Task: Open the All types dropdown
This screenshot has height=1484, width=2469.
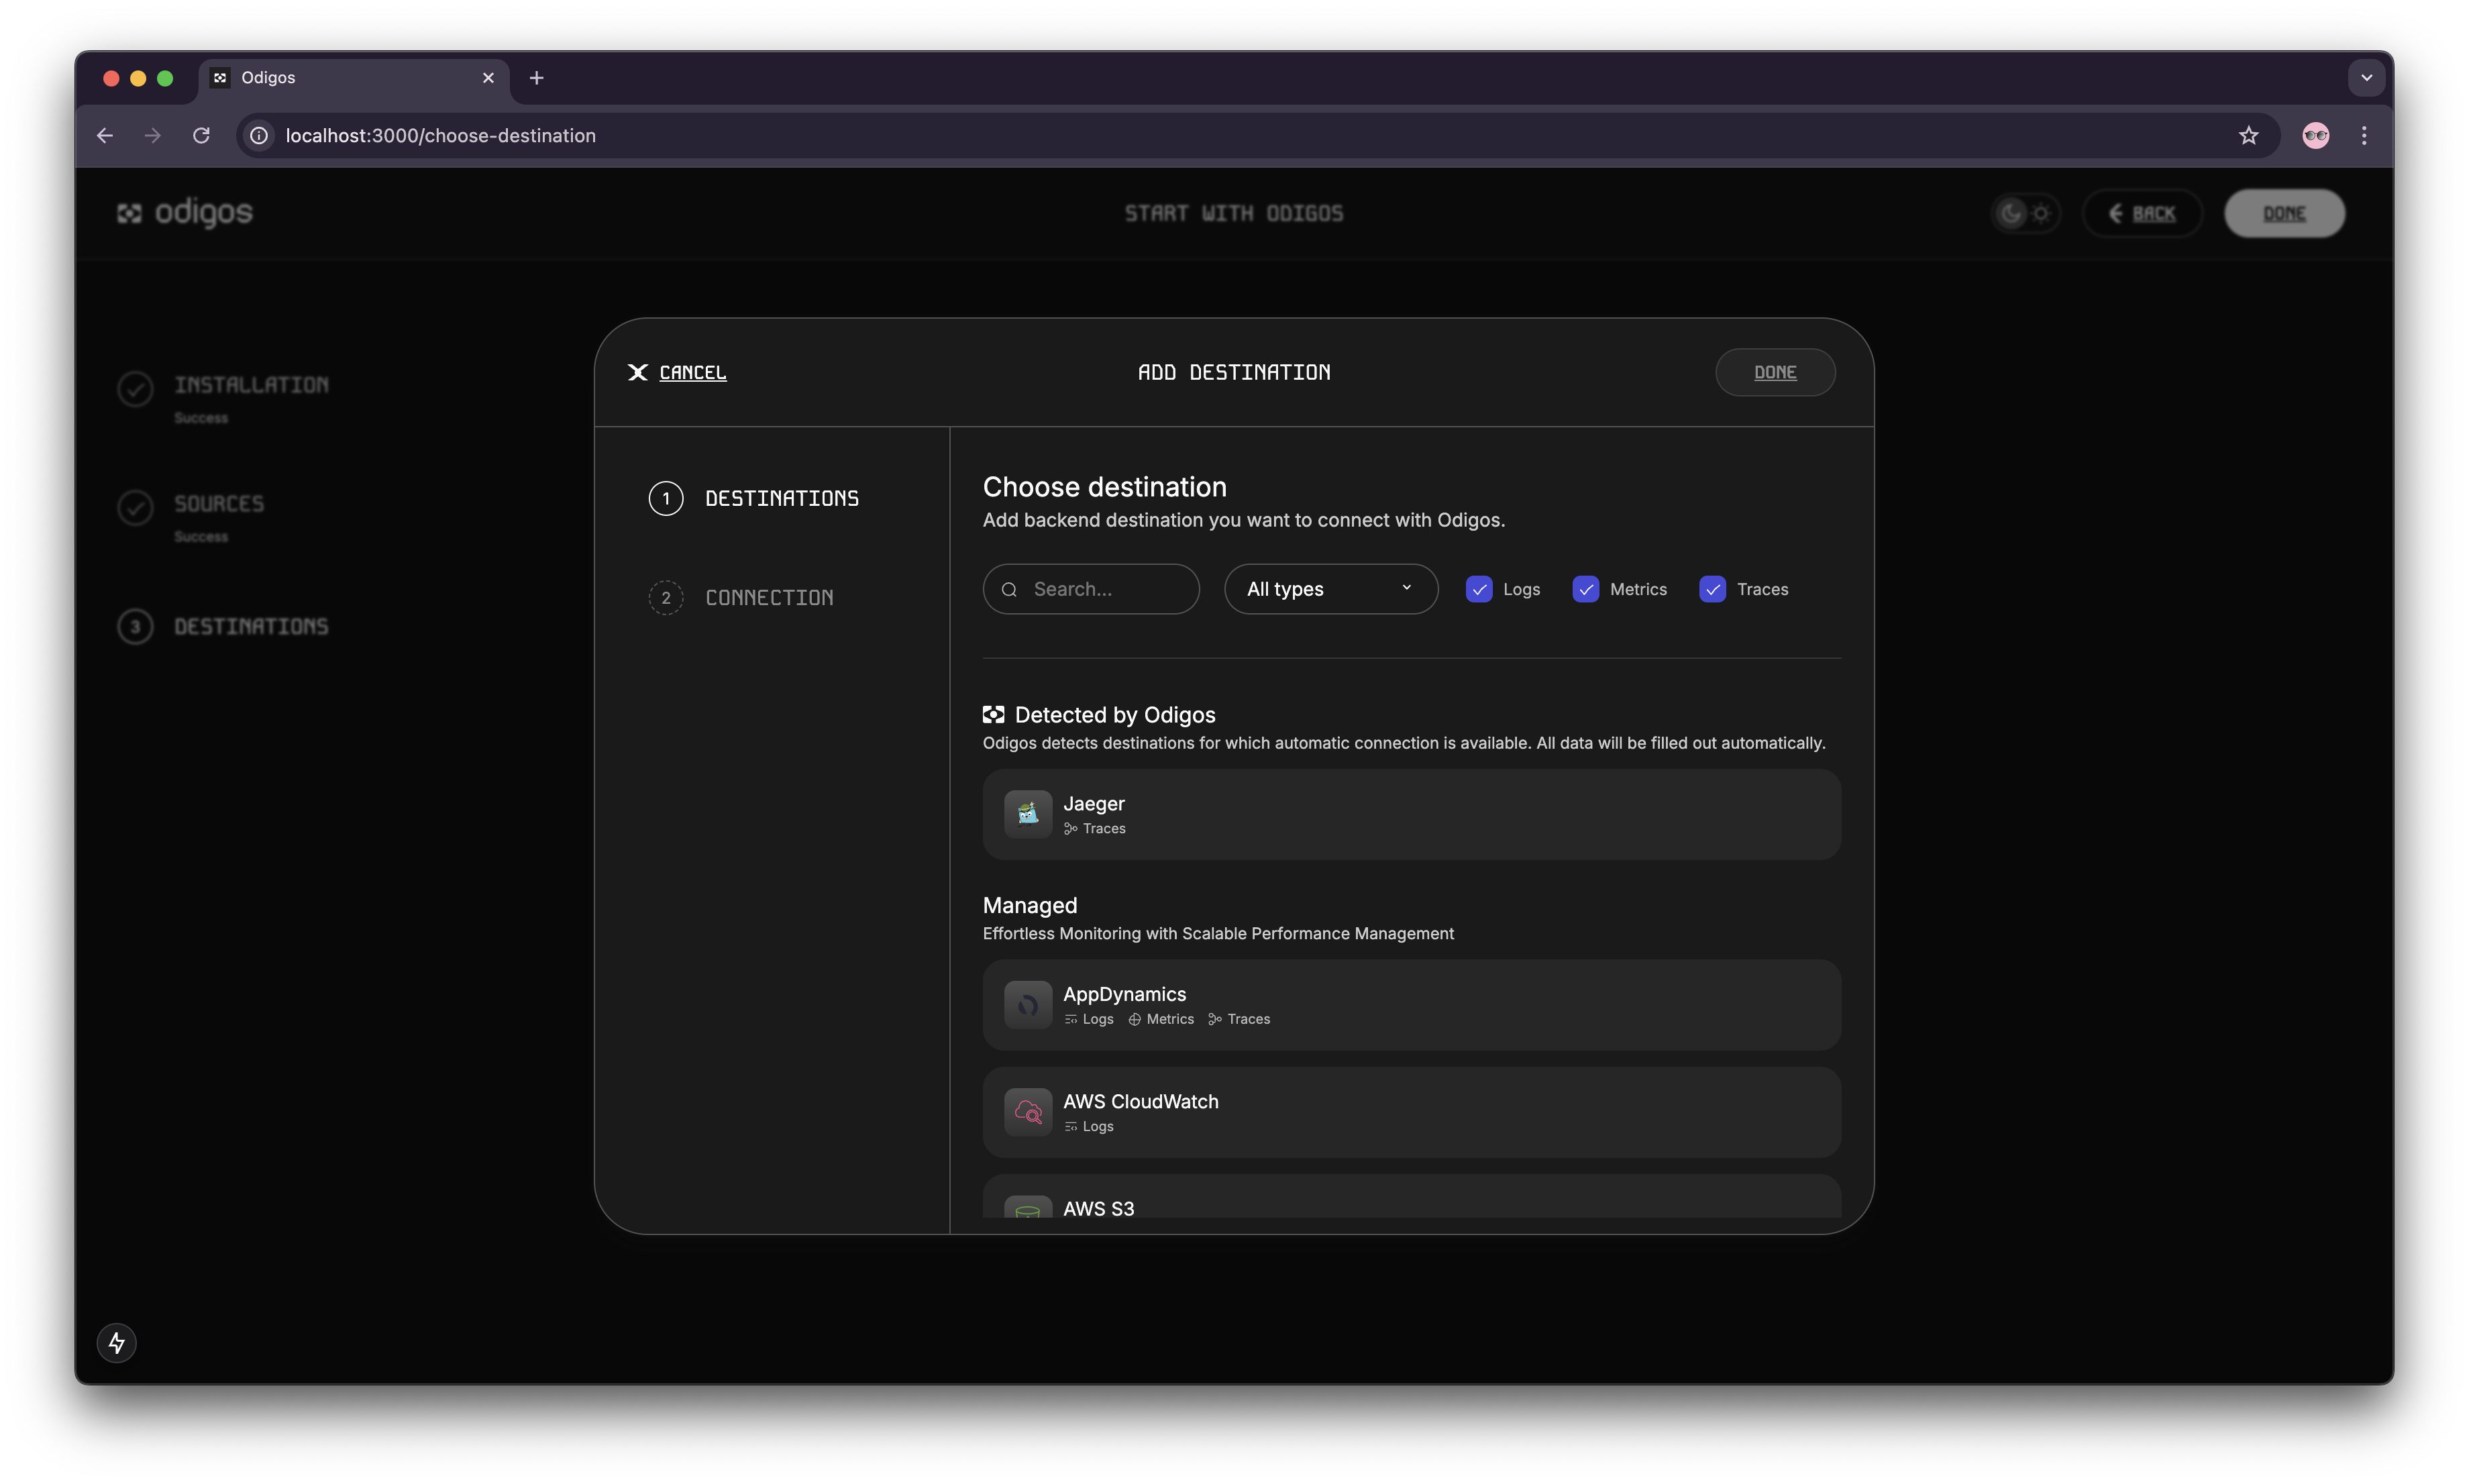Action: [1330, 589]
